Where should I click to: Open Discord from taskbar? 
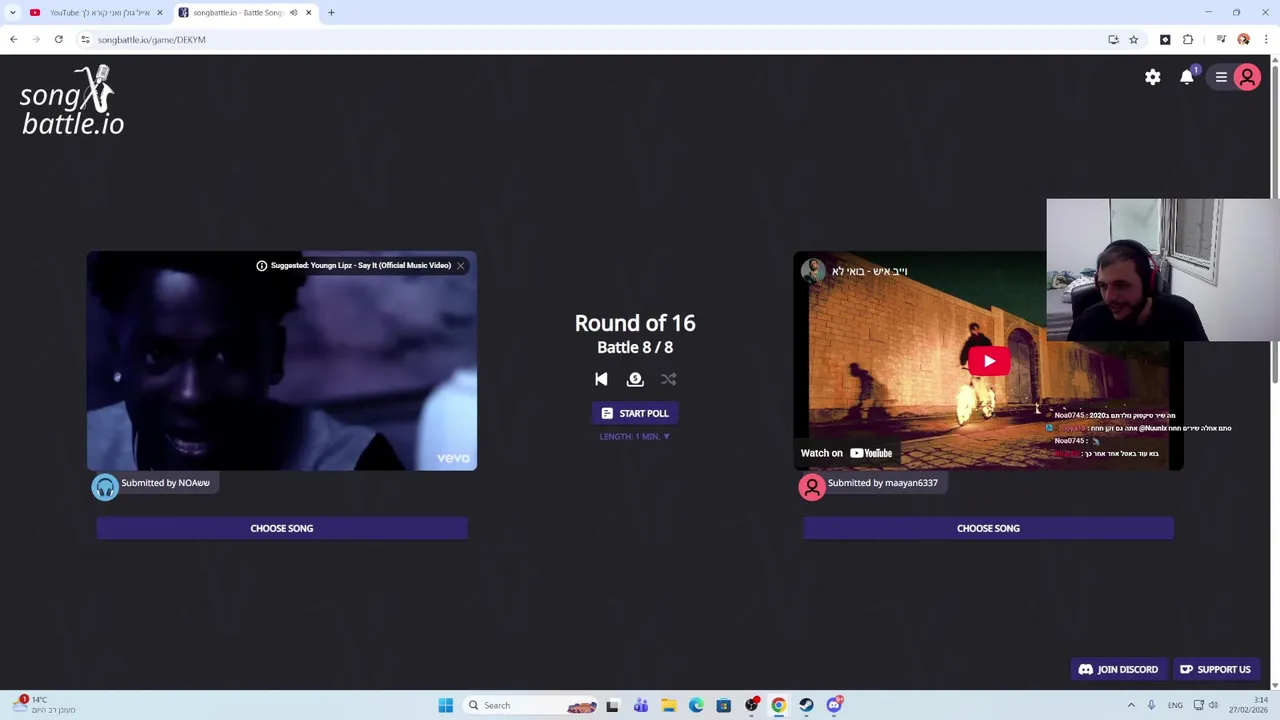click(834, 705)
